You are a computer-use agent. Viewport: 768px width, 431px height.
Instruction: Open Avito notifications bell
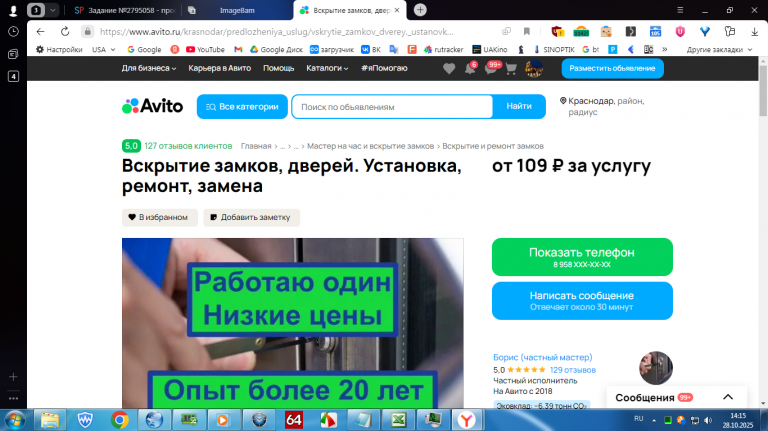click(x=470, y=69)
